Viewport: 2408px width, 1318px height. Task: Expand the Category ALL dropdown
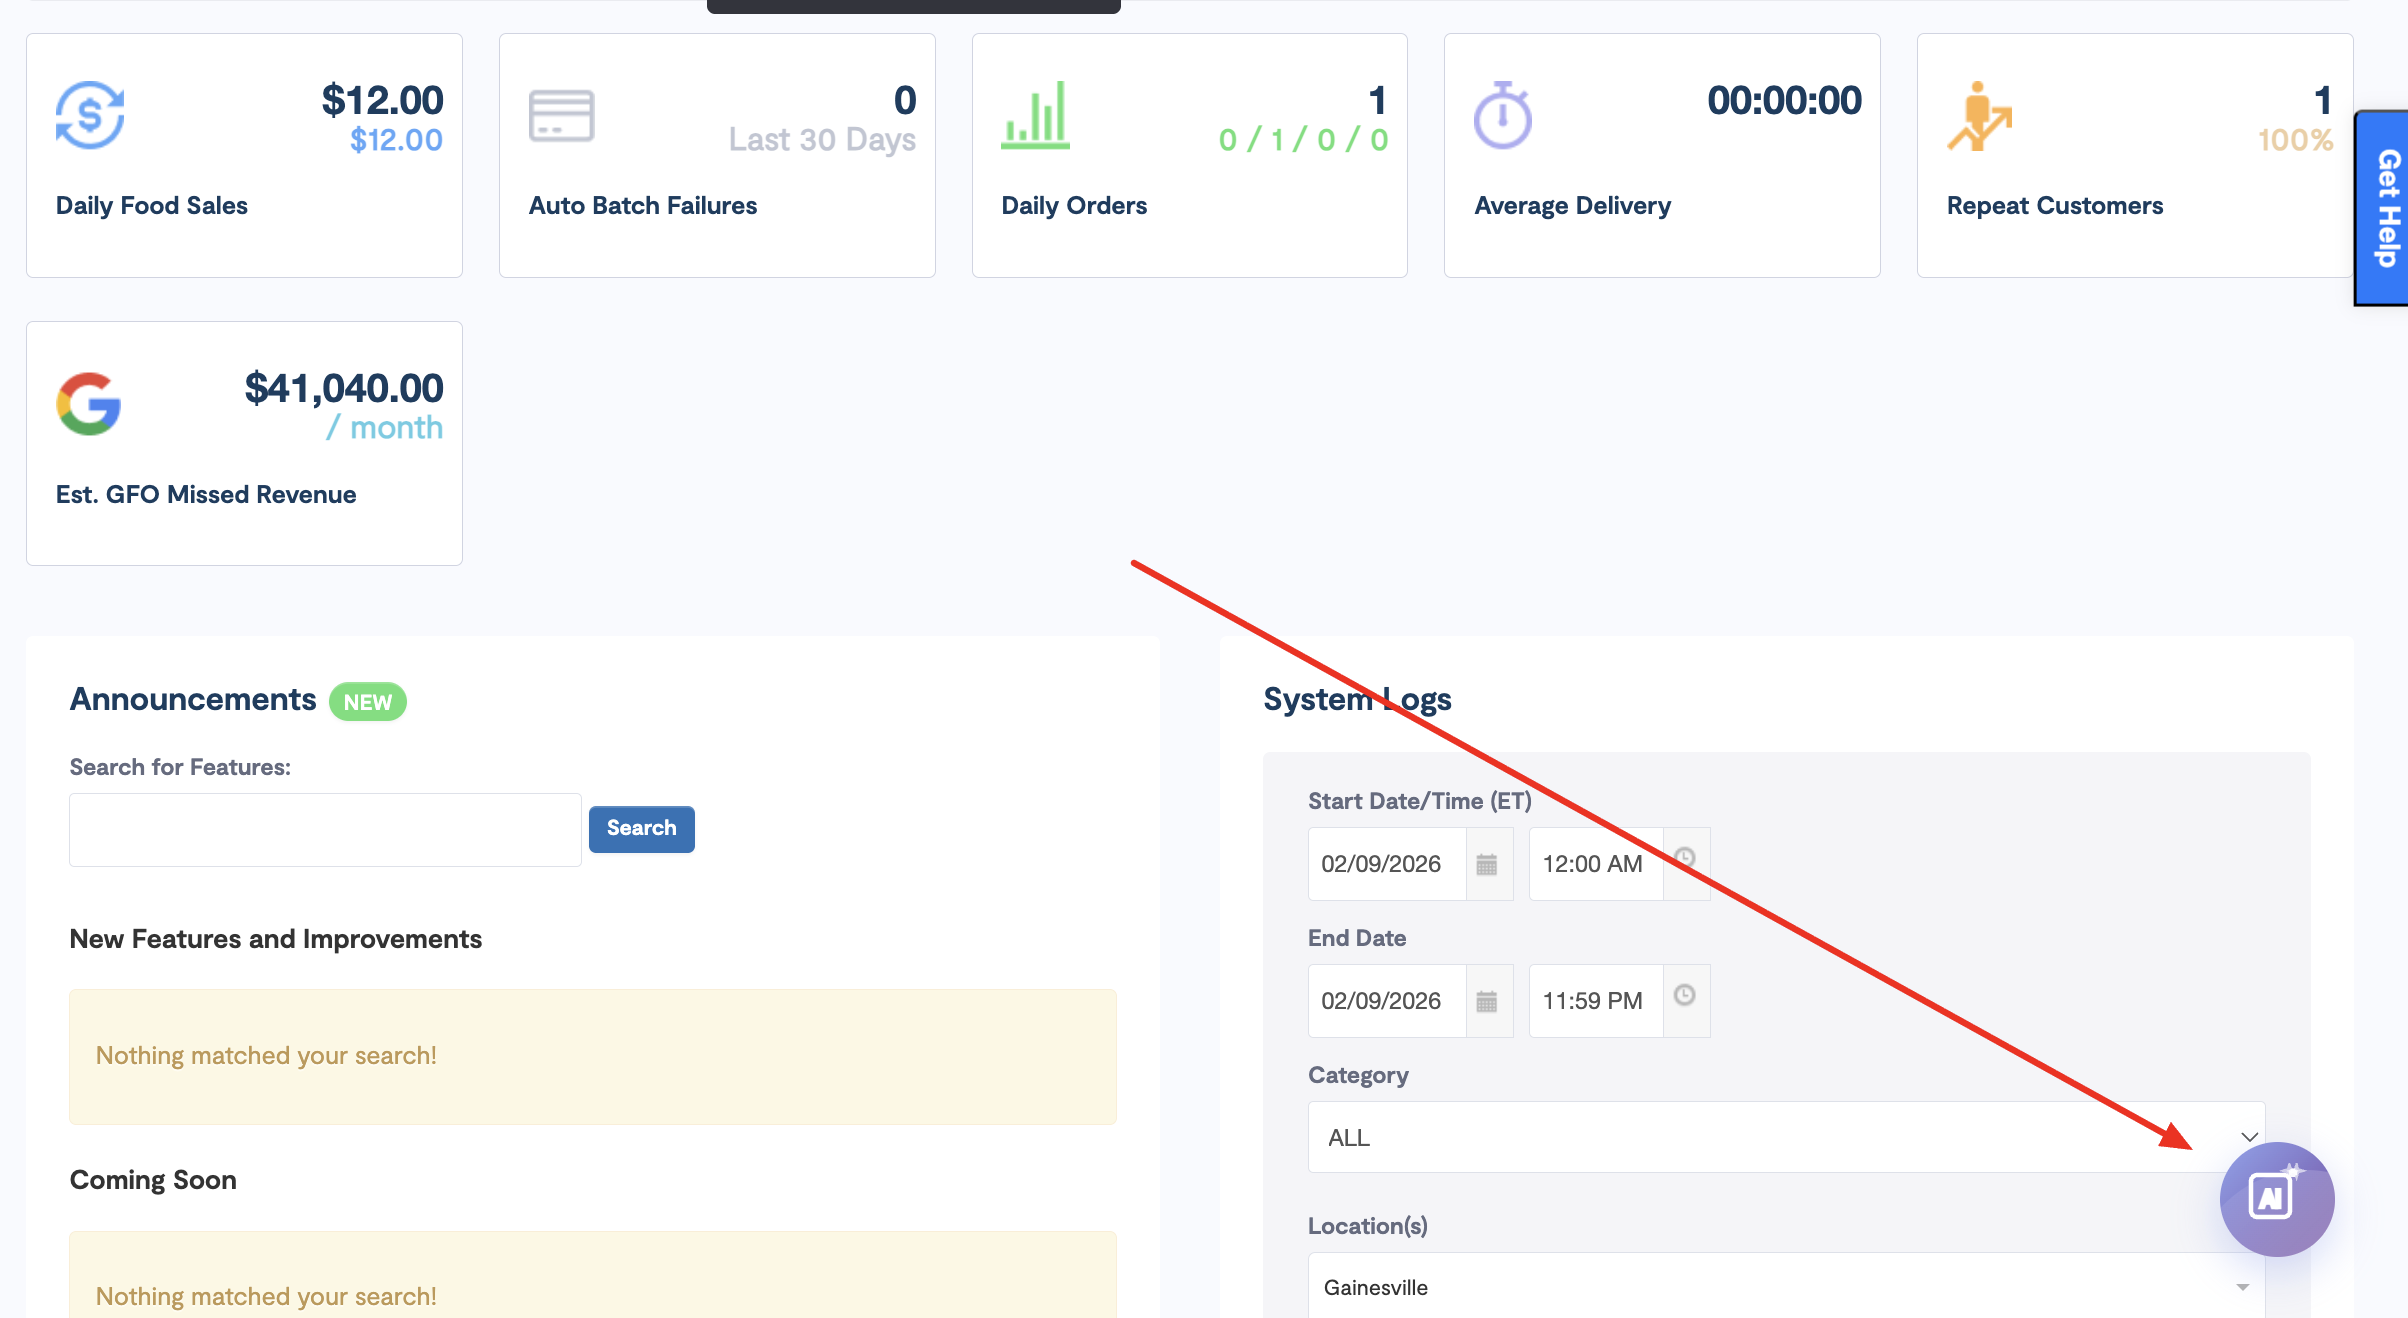coord(1786,1137)
